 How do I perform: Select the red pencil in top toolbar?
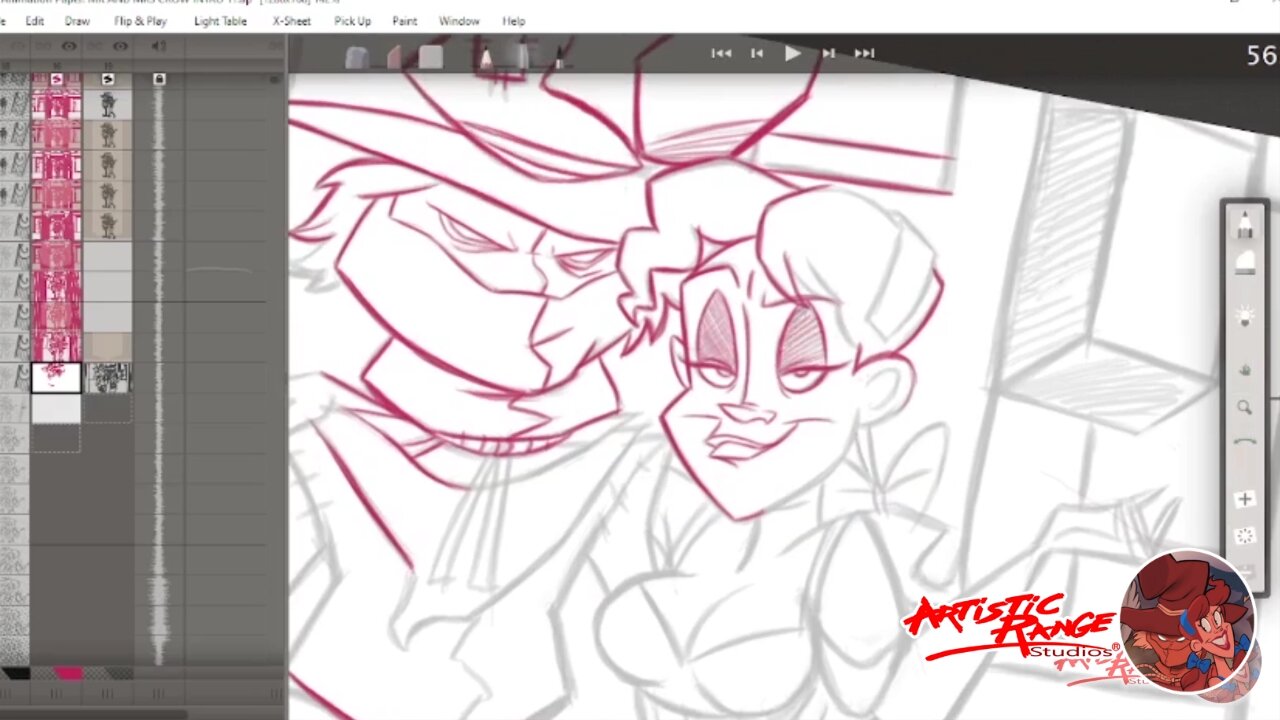coord(486,58)
